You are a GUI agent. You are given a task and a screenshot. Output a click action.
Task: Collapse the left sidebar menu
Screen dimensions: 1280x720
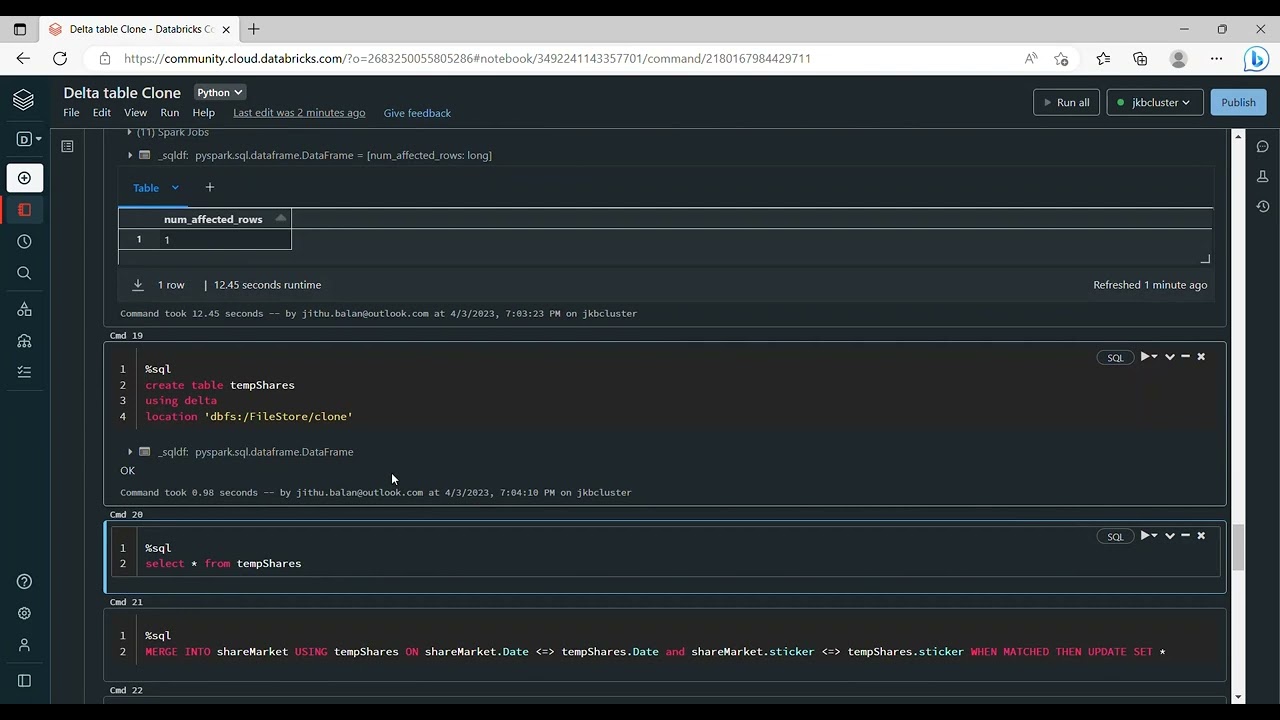coord(24,681)
